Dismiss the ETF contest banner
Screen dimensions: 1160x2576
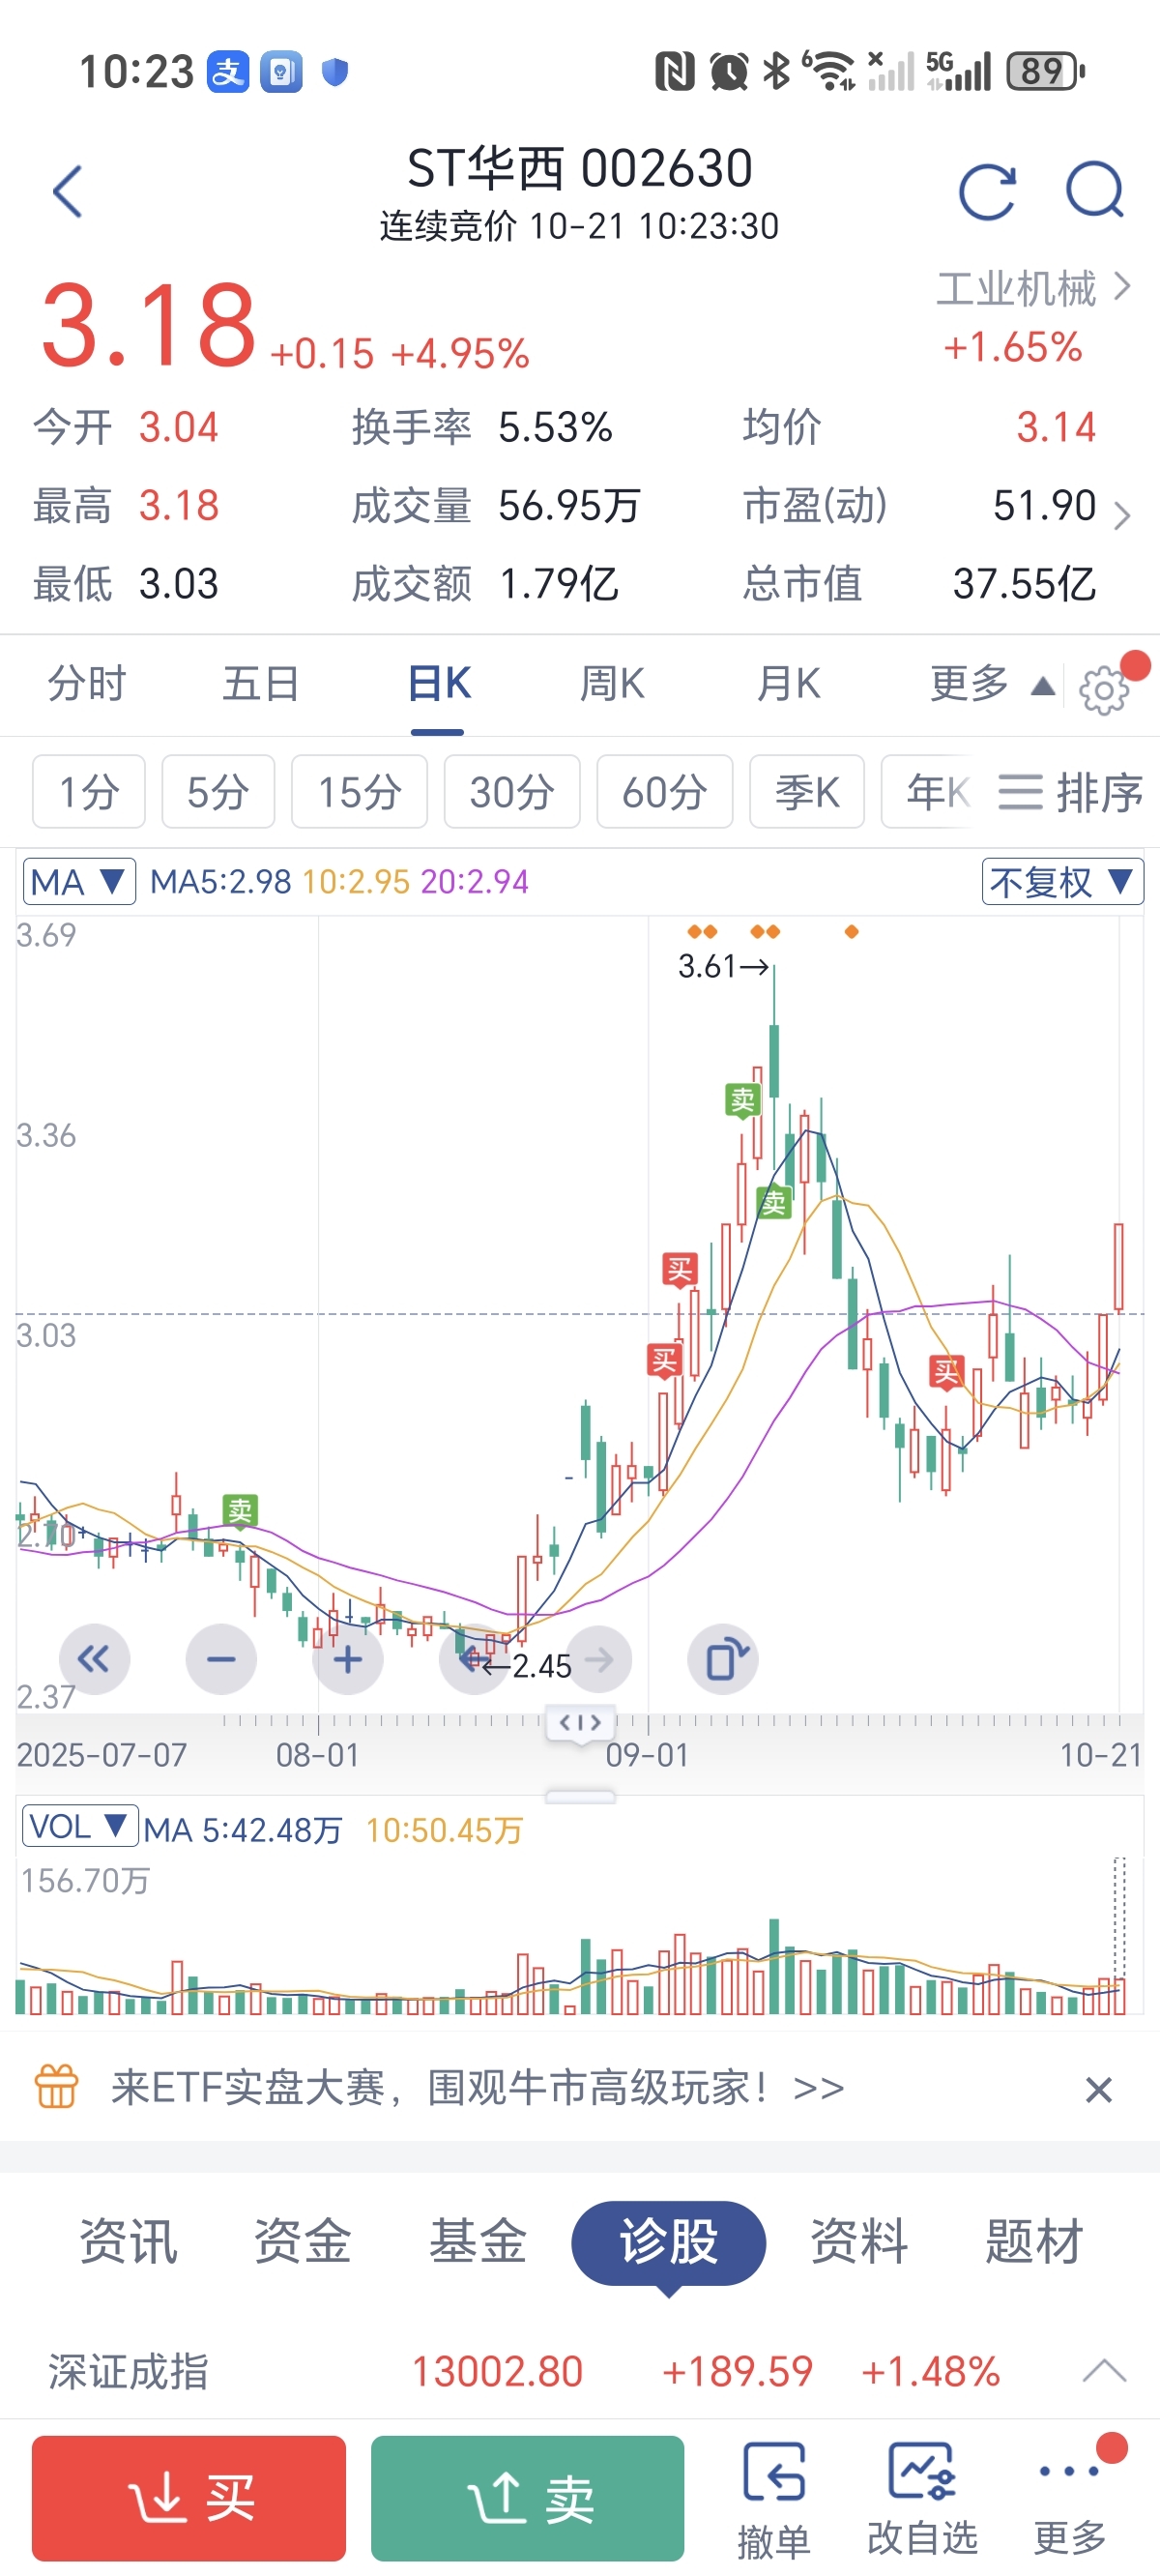point(1098,2089)
